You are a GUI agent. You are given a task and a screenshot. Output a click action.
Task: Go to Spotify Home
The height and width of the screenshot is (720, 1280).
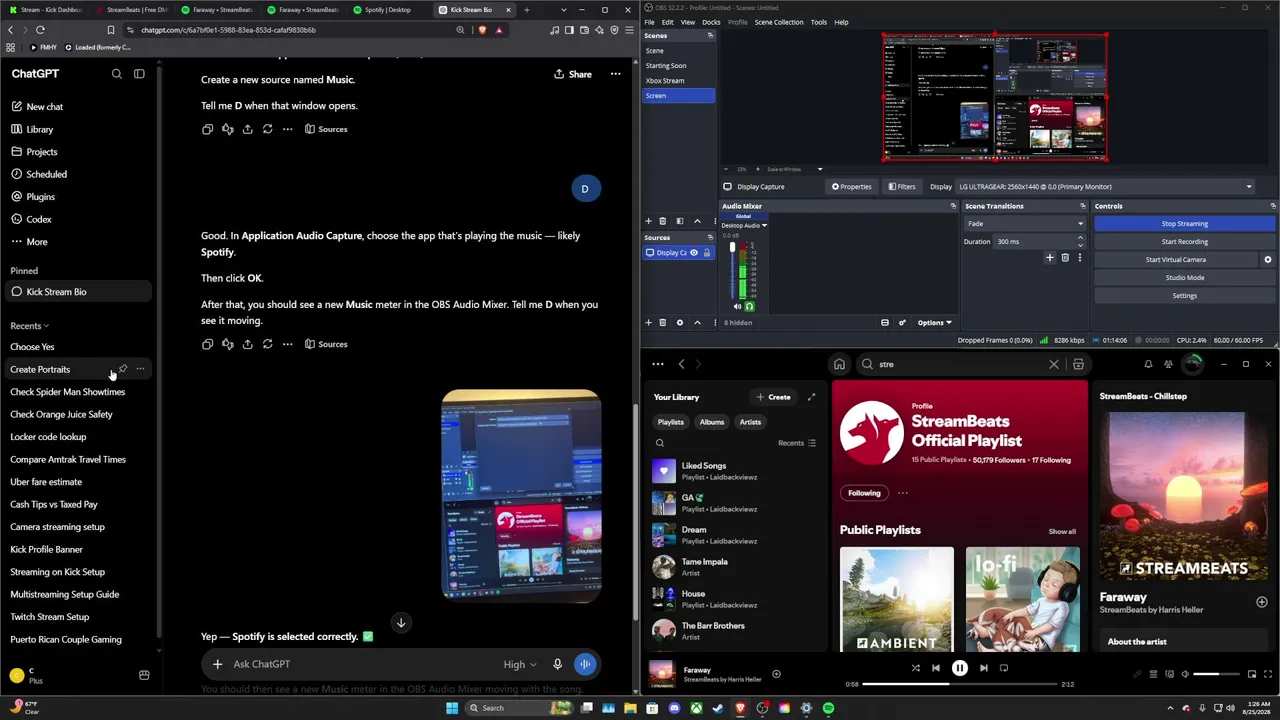[839, 364]
